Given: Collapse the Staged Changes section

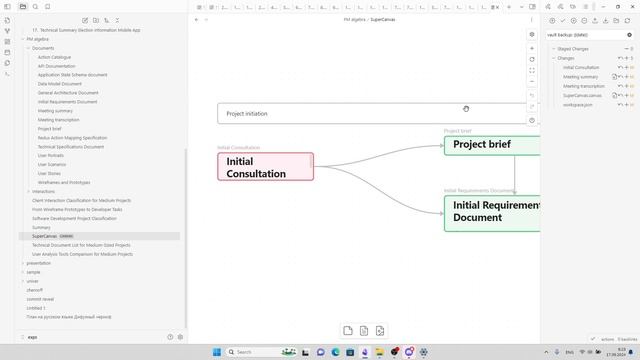Looking at the screenshot, I should click(x=554, y=49).
